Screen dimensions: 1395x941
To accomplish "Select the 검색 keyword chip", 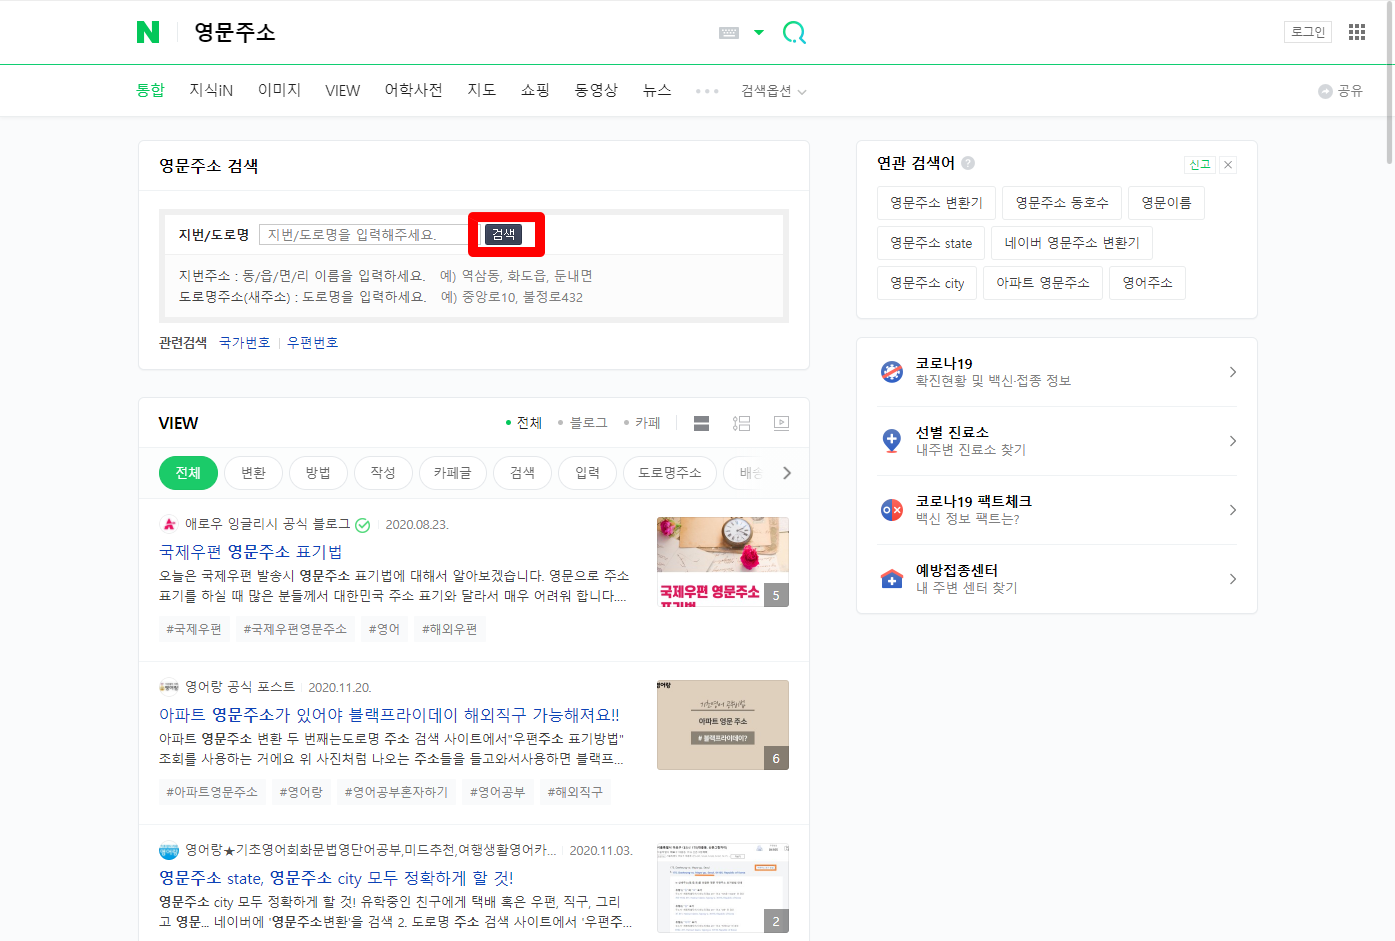I will coord(522,473).
